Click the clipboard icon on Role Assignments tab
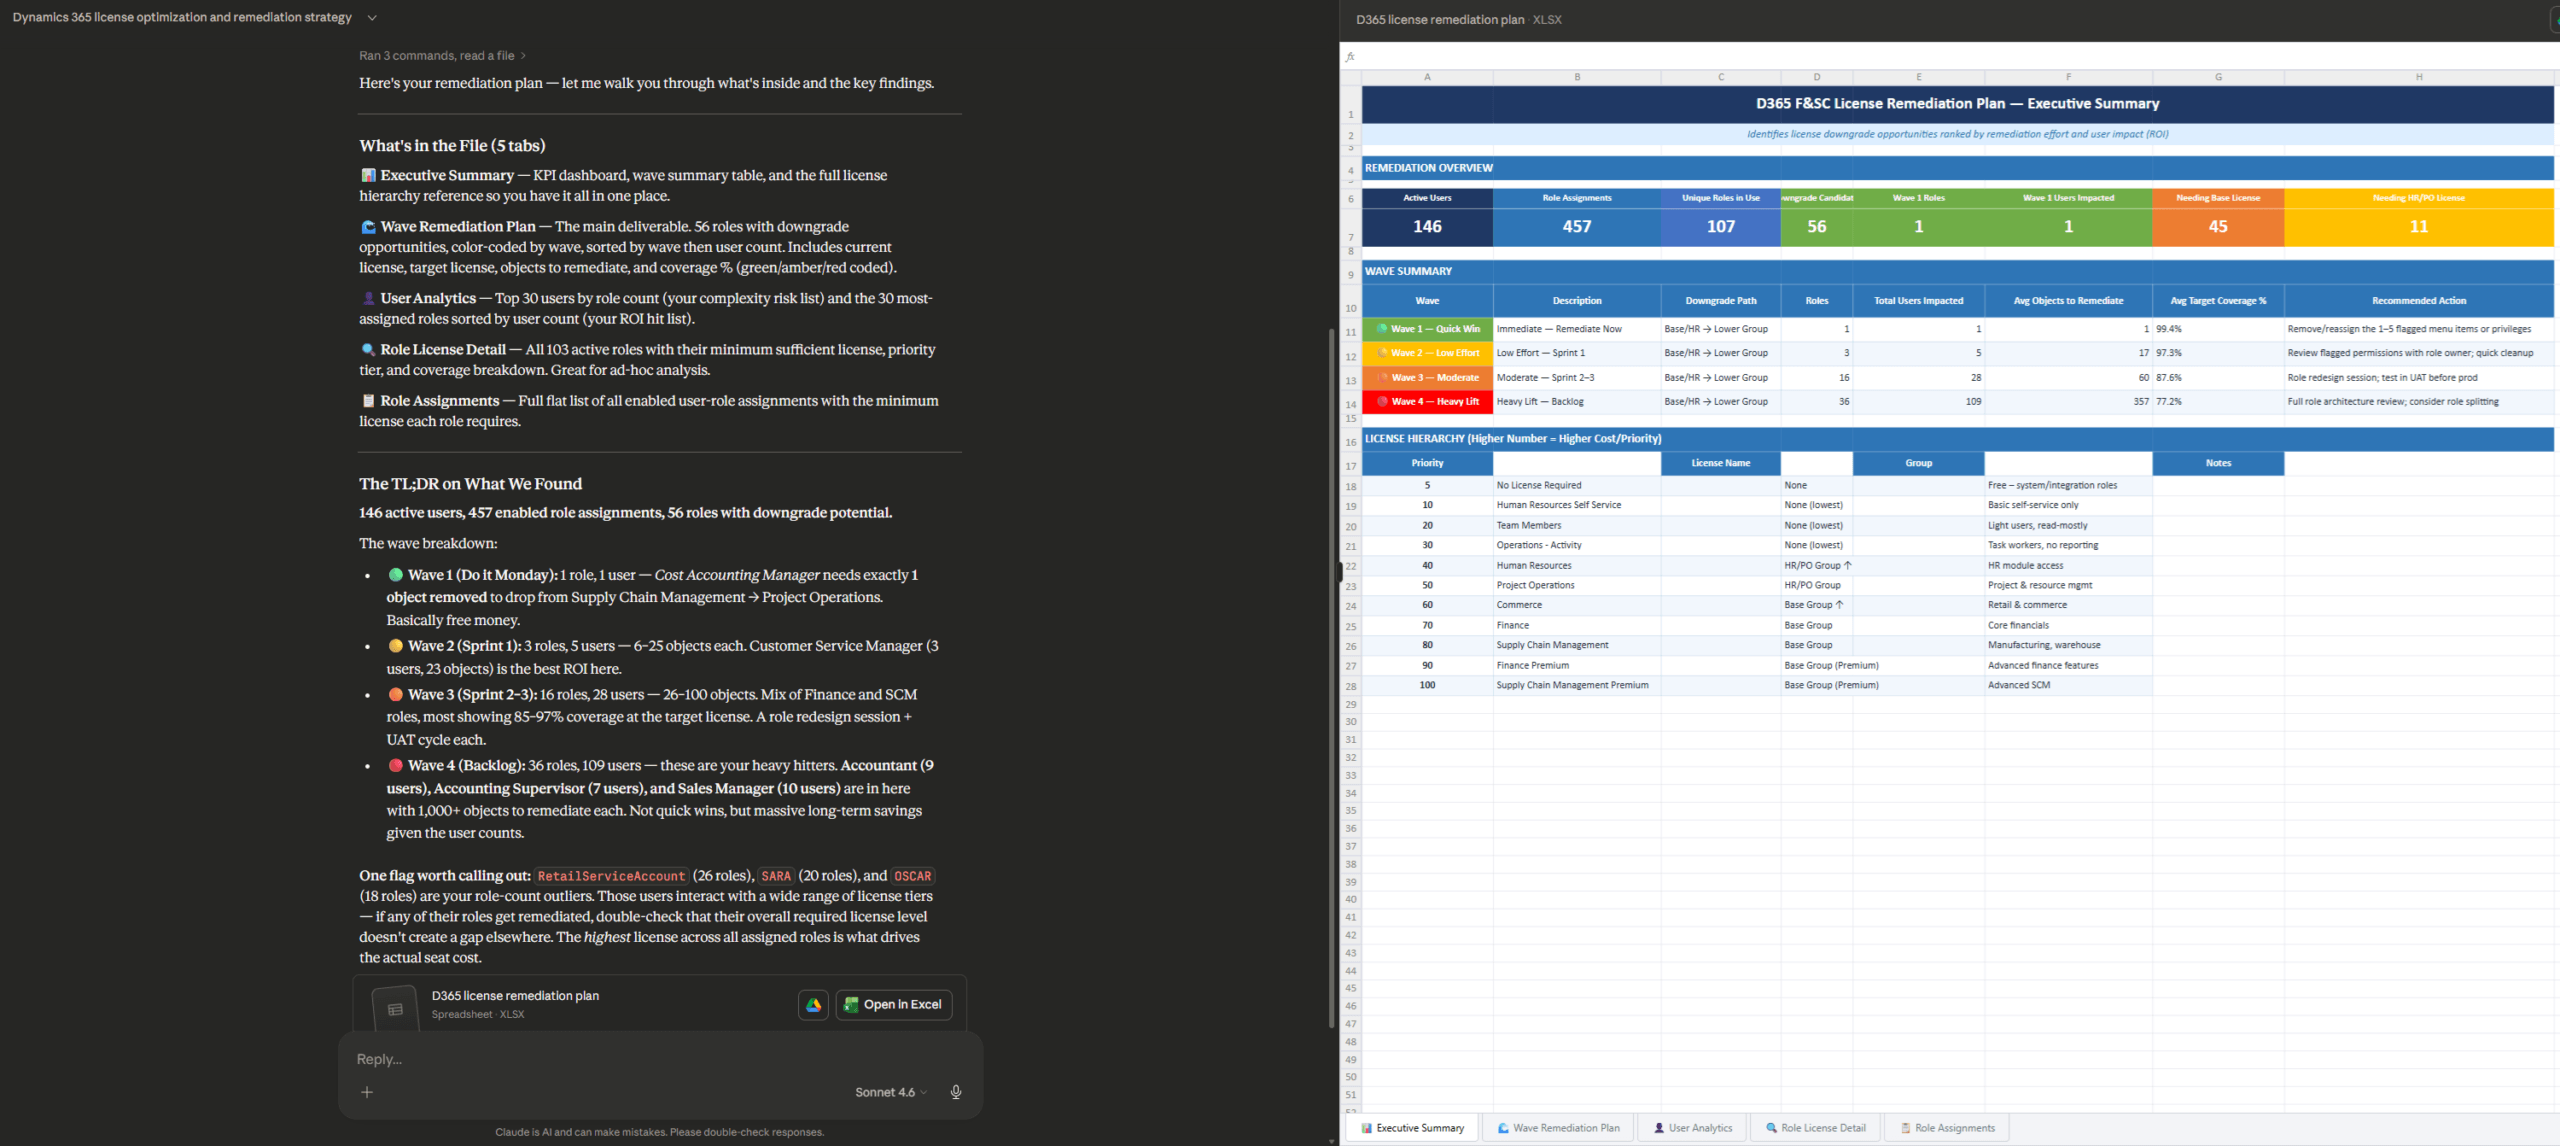2560x1146 pixels. (1905, 1128)
